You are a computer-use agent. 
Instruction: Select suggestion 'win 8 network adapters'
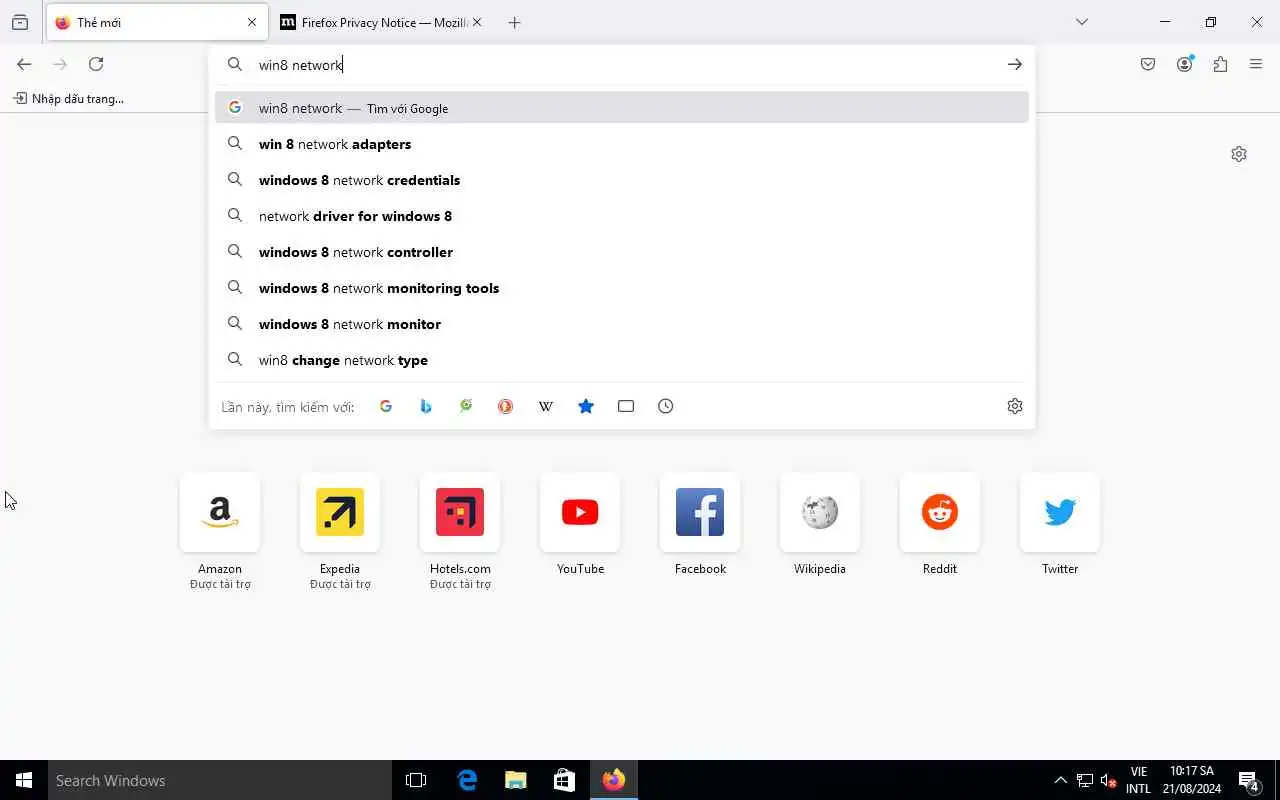(x=621, y=144)
